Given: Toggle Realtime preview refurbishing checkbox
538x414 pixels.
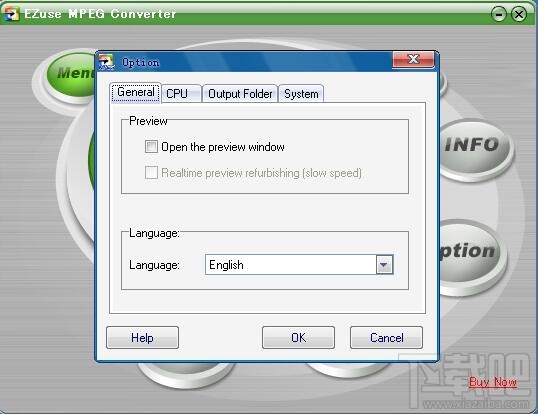Looking at the screenshot, I should click(x=151, y=173).
